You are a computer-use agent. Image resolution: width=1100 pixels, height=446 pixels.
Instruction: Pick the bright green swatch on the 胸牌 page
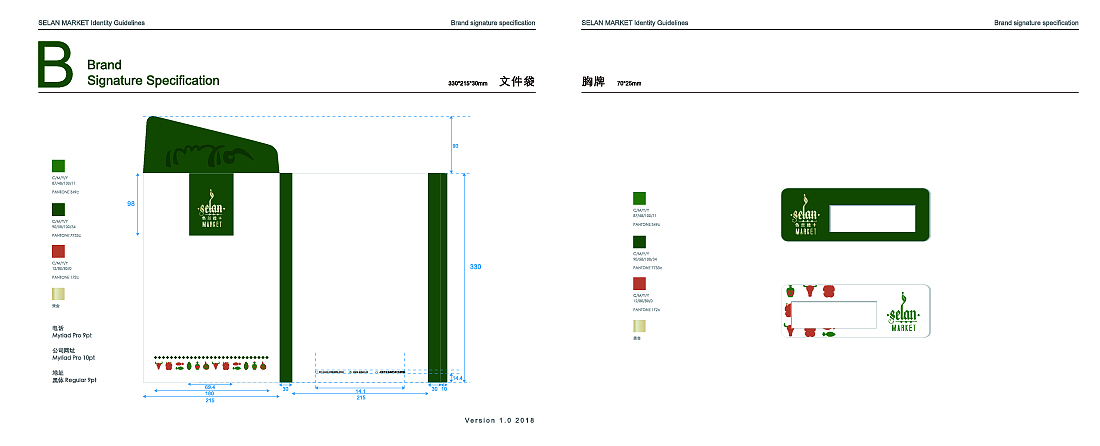click(639, 198)
